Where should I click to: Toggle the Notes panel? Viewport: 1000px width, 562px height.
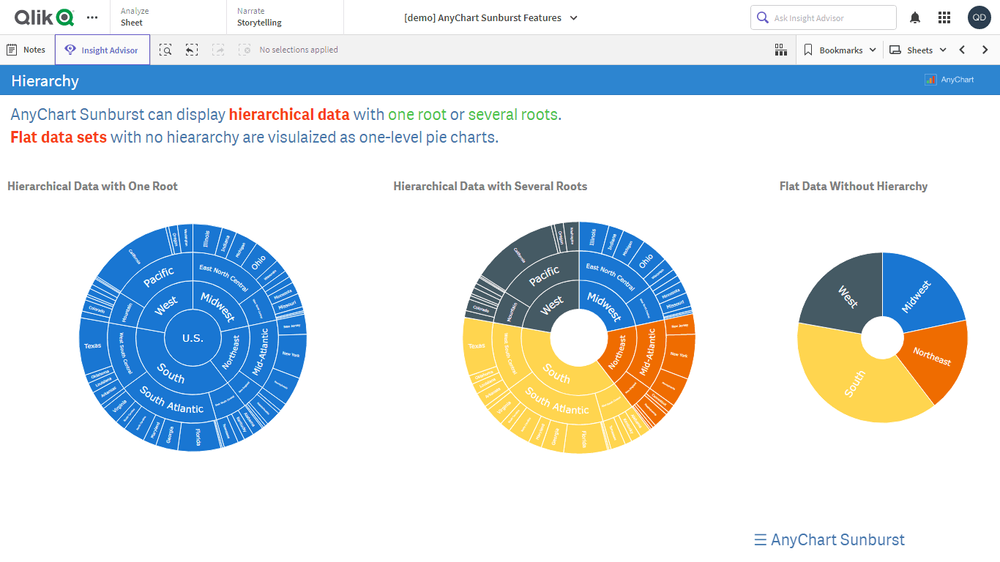click(26, 50)
